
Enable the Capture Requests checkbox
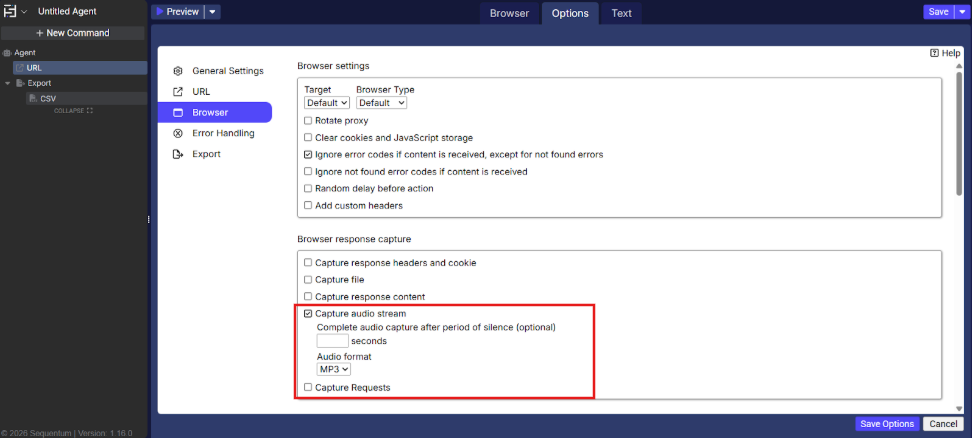(308, 388)
